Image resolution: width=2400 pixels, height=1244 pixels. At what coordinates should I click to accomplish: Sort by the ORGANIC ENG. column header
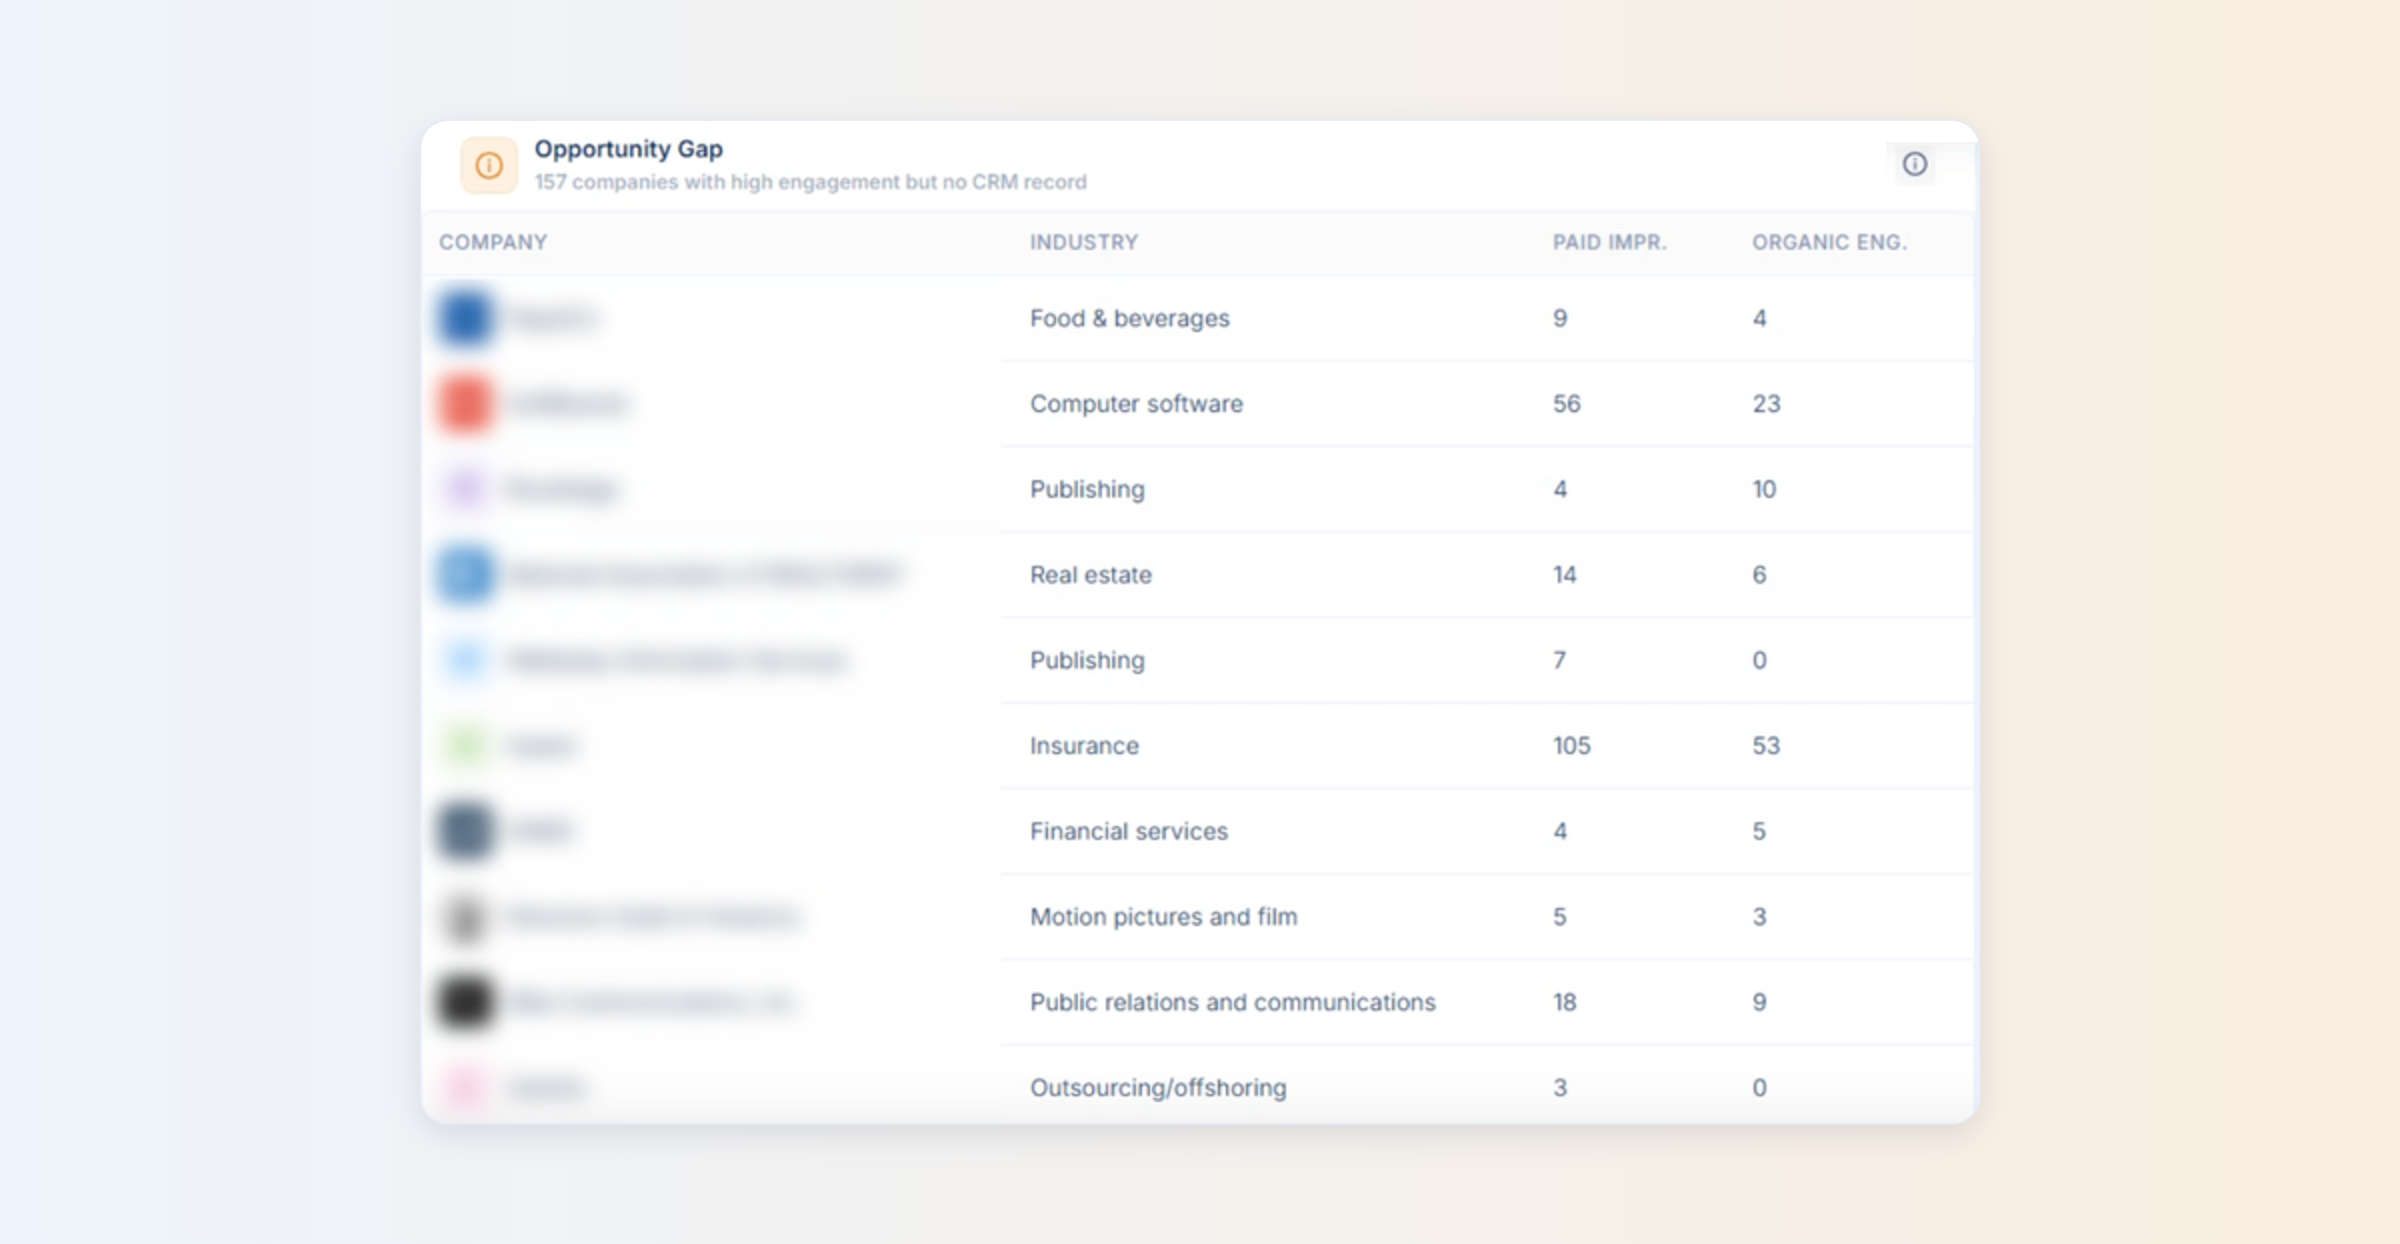[x=1829, y=242]
